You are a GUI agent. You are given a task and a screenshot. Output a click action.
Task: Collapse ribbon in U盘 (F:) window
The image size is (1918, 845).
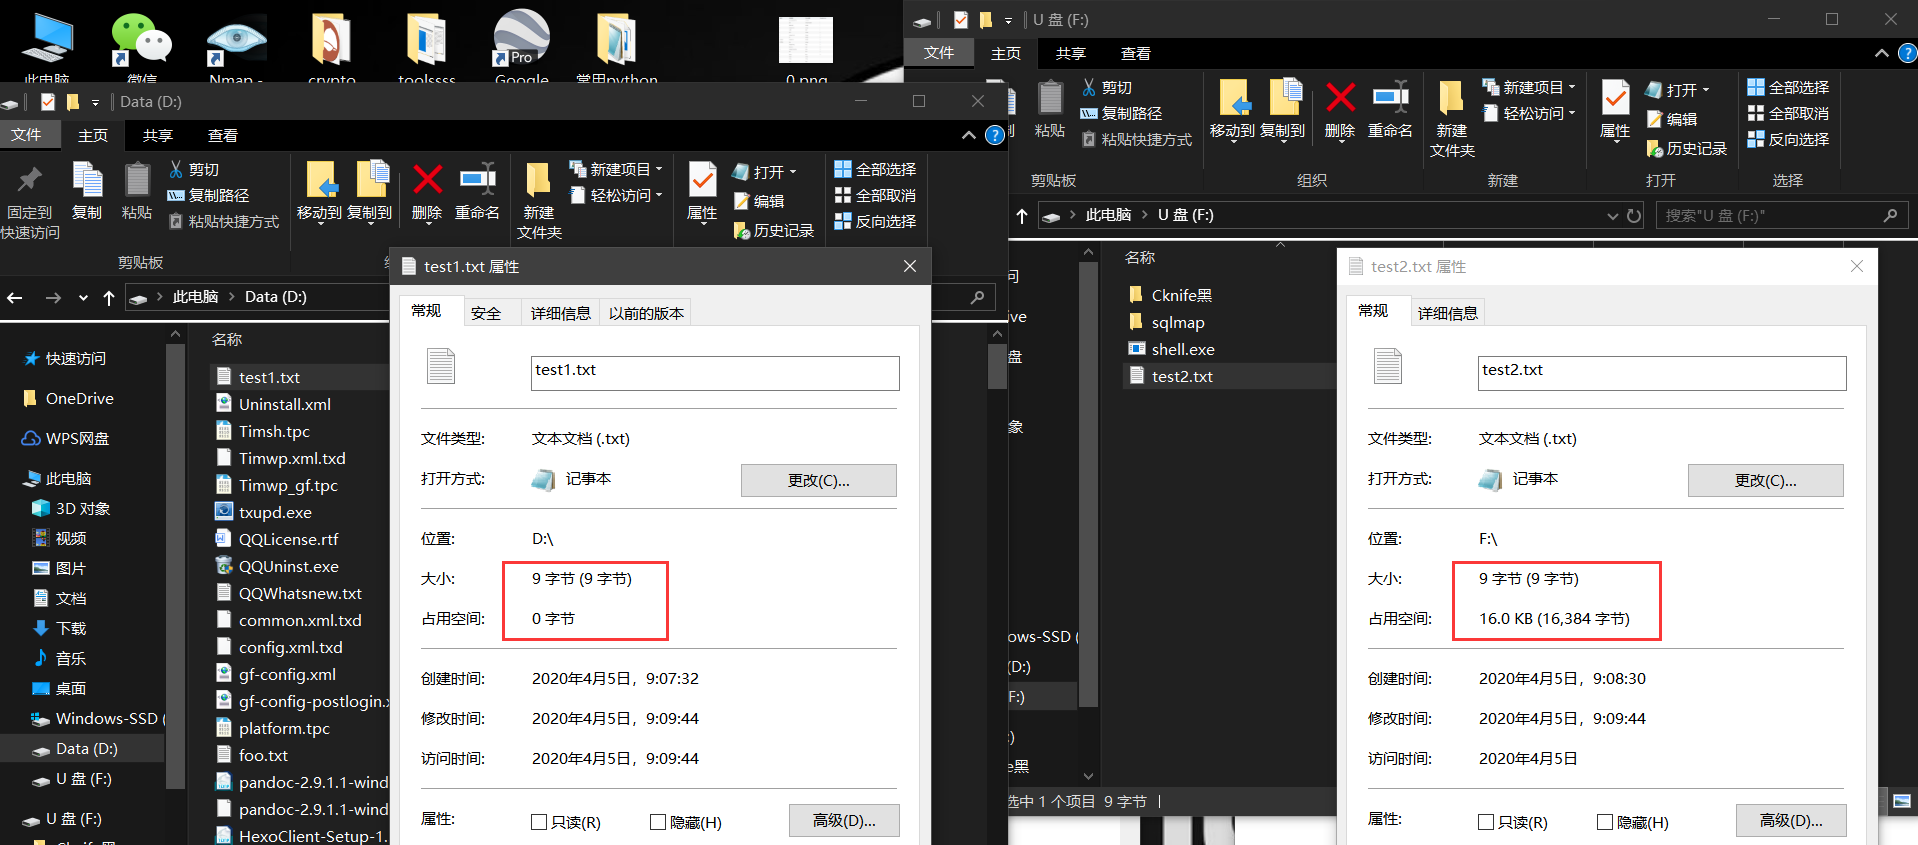click(x=1881, y=53)
